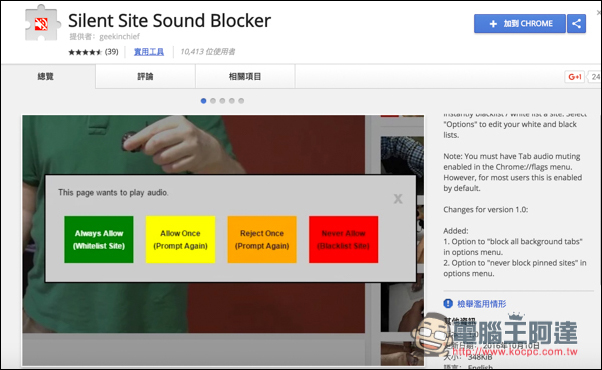Click 'Changes for version 1.0:' text
This screenshot has width=602, height=370.
coord(486,210)
